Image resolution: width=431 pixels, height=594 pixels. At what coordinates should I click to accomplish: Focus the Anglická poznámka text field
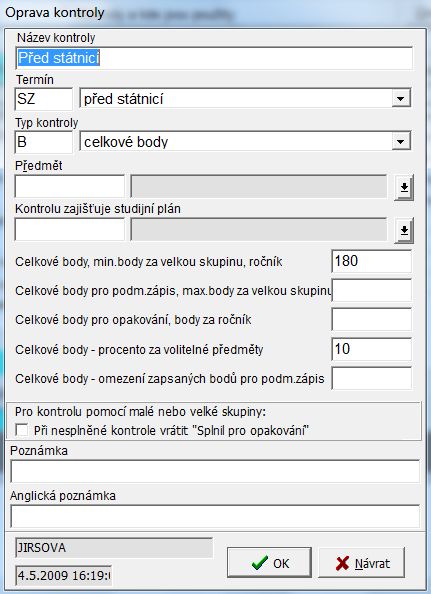click(215, 516)
